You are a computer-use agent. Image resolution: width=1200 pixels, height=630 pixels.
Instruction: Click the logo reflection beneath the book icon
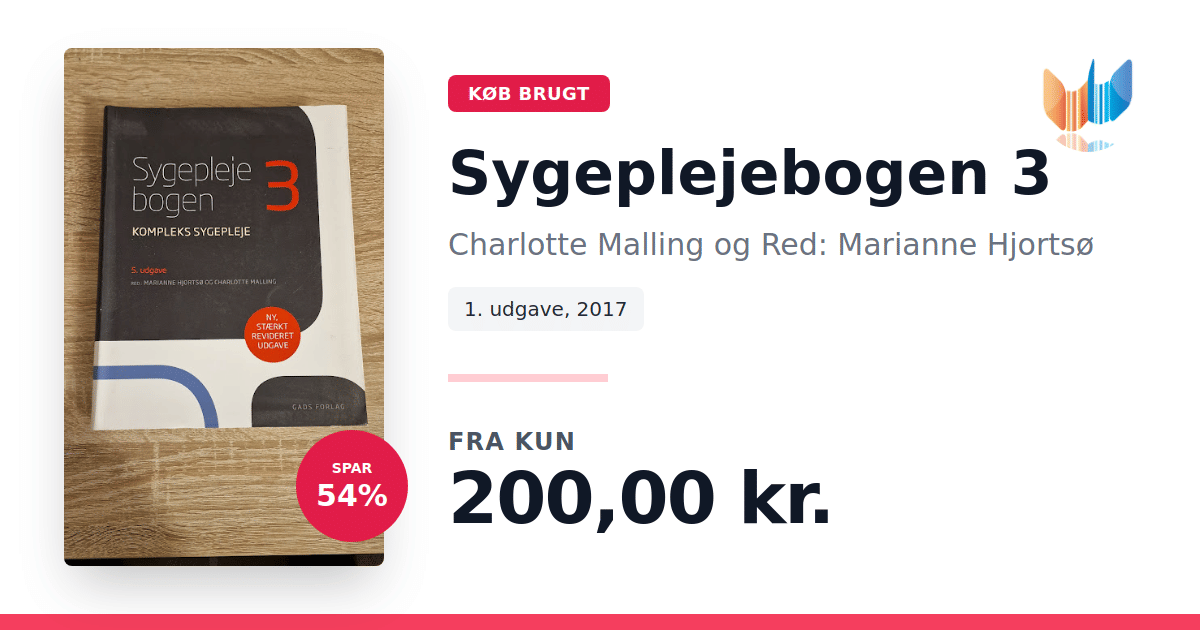(x=1086, y=143)
